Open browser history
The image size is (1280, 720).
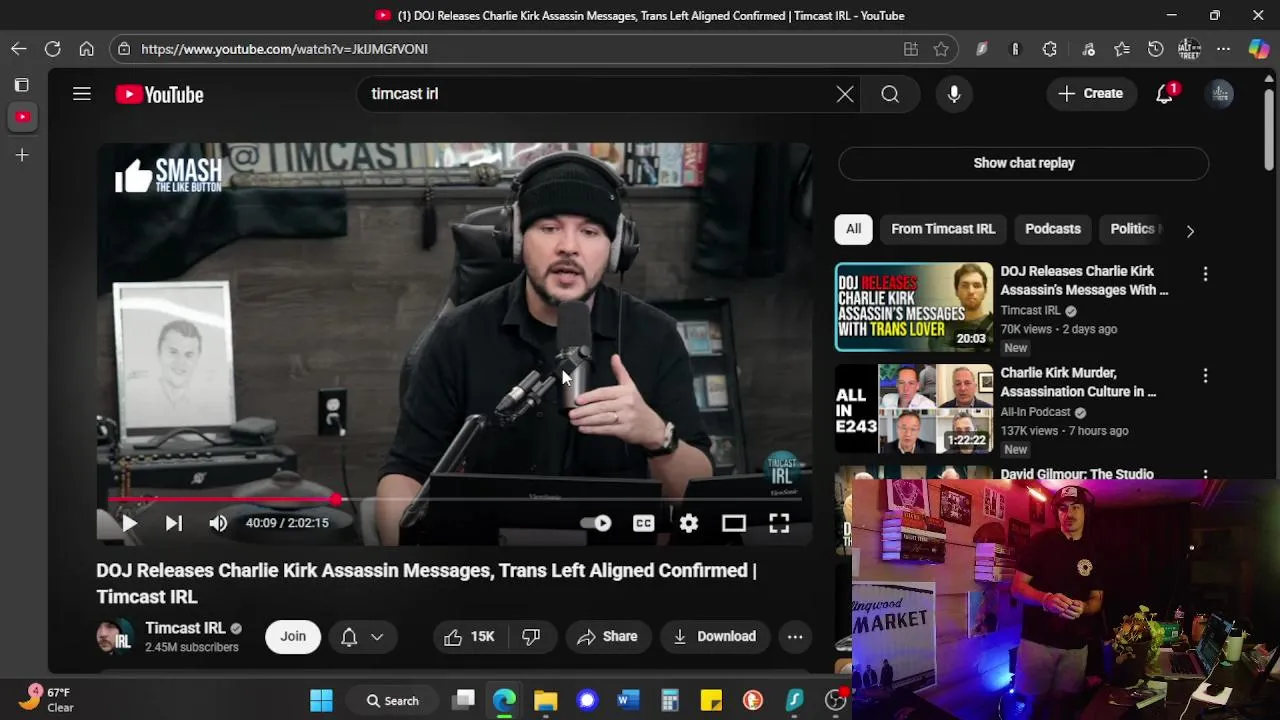pyautogui.click(x=1156, y=49)
